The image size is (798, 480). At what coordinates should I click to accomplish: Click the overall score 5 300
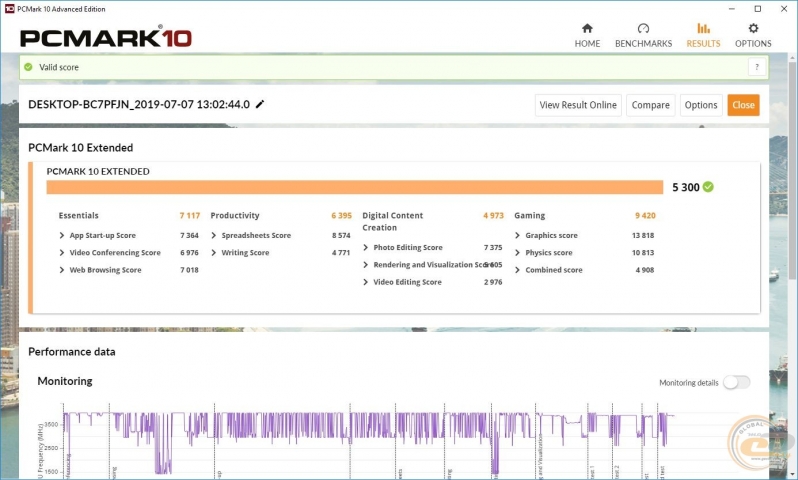(686, 187)
